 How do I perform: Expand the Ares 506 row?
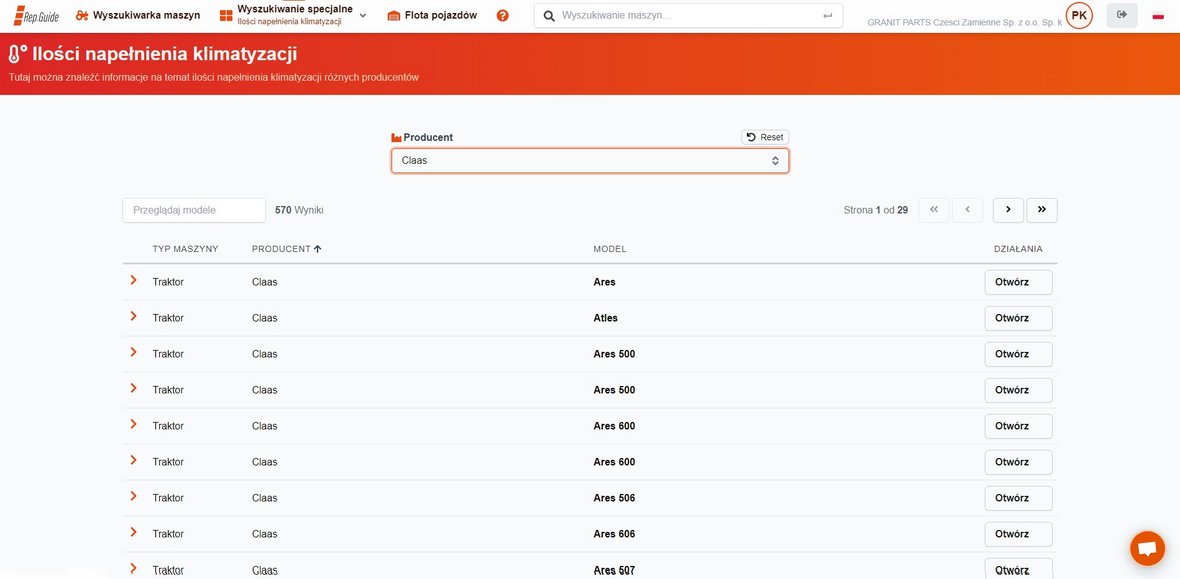pyautogui.click(x=133, y=496)
